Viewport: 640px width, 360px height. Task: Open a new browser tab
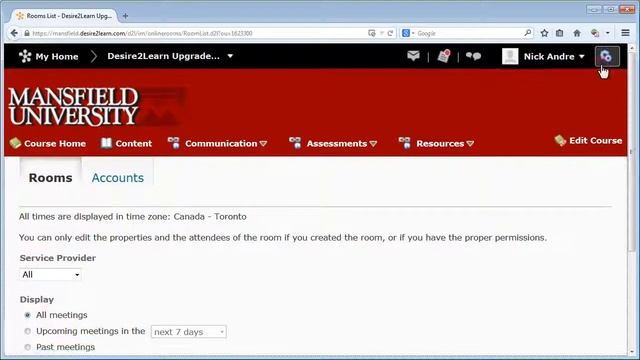125,16
